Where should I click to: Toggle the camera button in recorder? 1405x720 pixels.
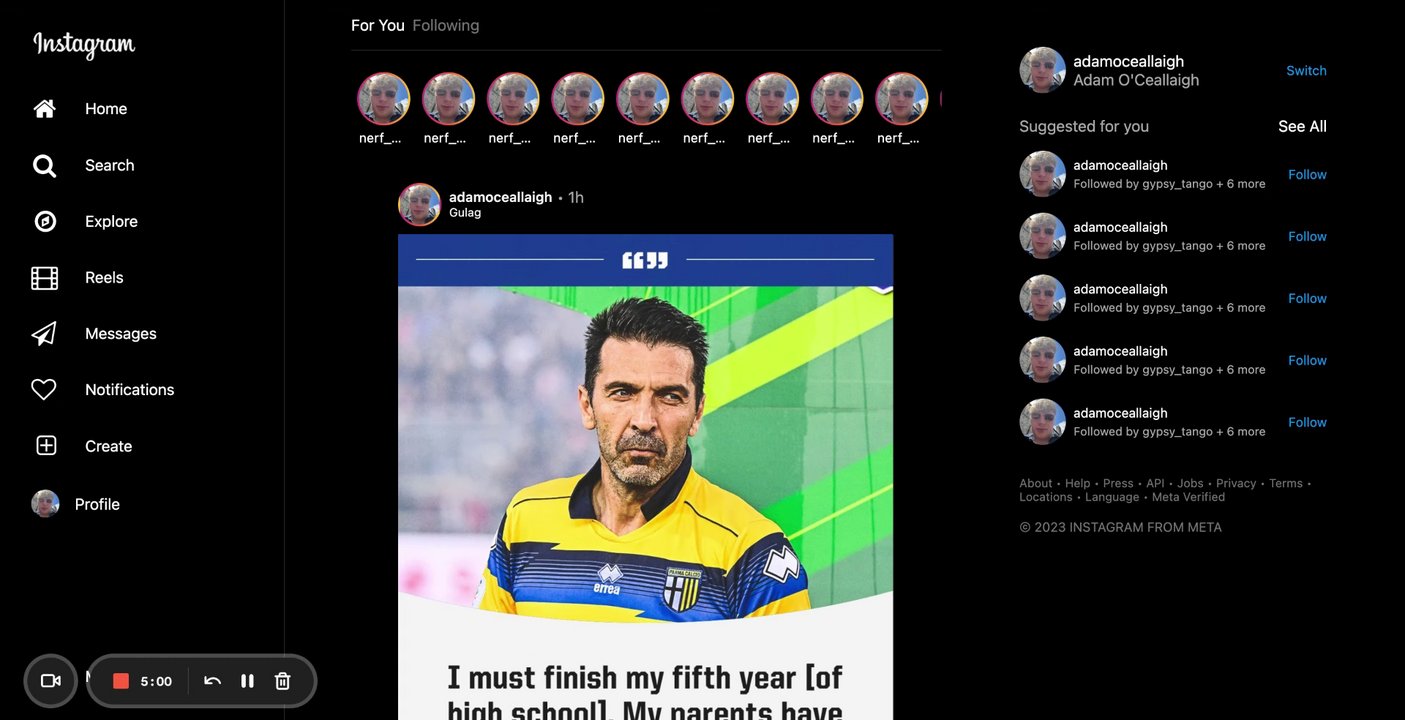pos(51,681)
